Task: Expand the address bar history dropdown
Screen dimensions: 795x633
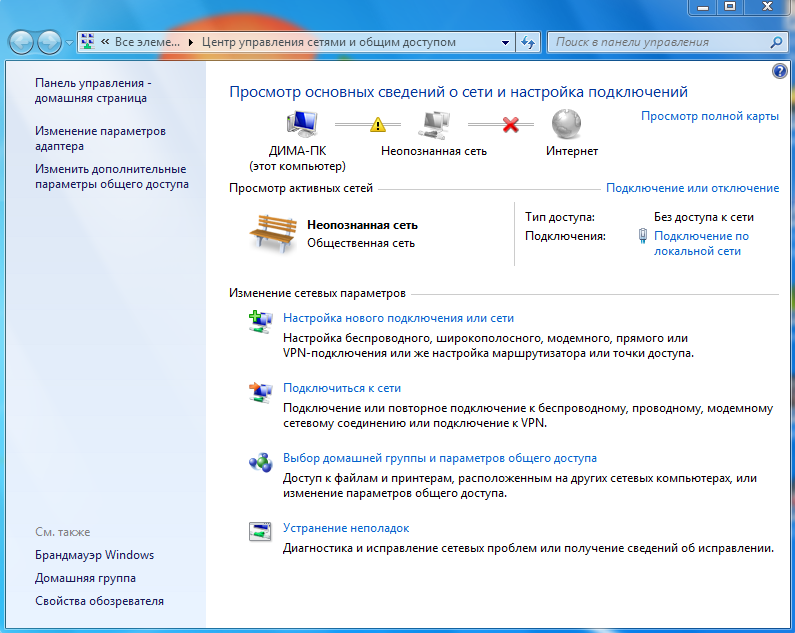Action: [505, 43]
